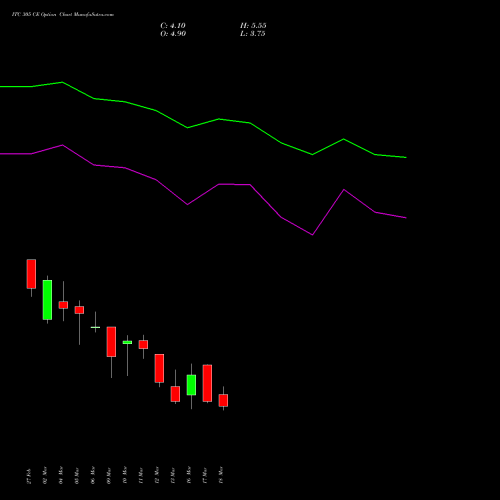Image resolution: width=500 pixels, height=500 pixels.
Task: Click the first red candlestick above 27 Feb
Action: coord(31,274)
